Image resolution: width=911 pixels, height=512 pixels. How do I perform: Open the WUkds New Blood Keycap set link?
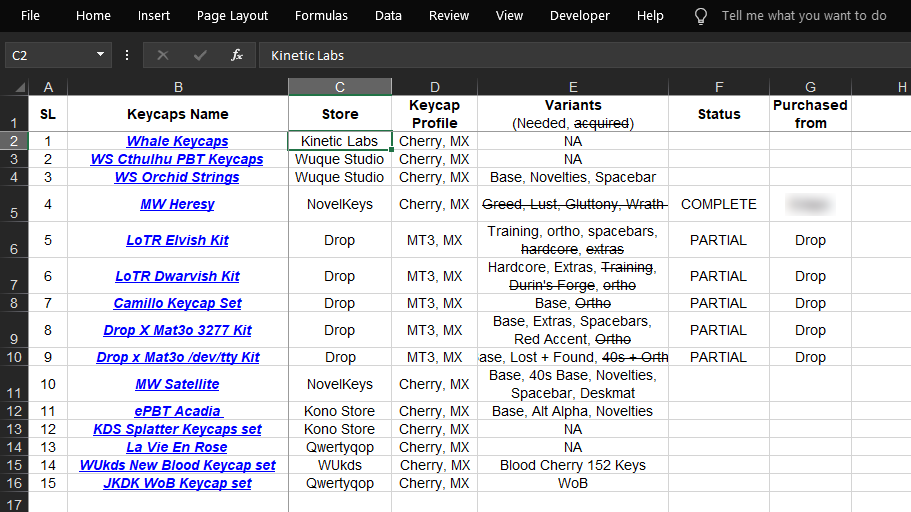[x=177, y=466]
